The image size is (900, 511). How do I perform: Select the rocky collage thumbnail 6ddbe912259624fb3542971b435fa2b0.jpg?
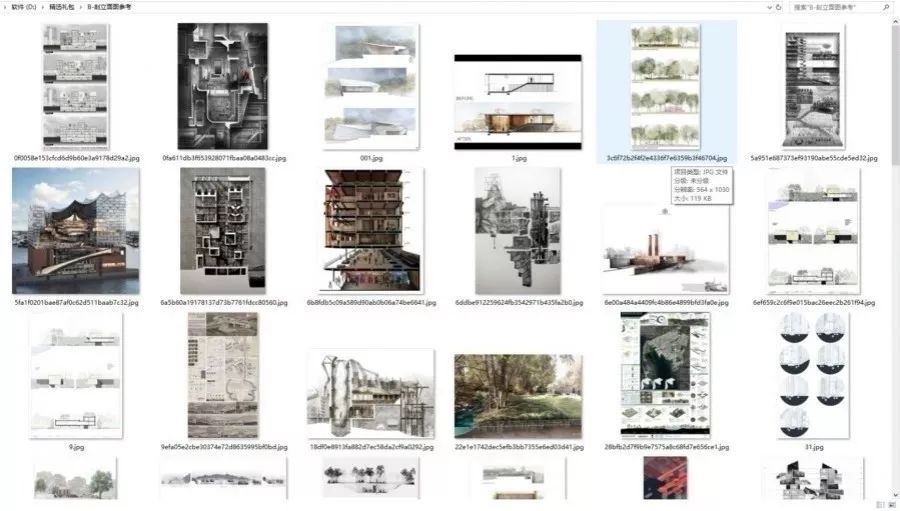click(x=518, y=231)
